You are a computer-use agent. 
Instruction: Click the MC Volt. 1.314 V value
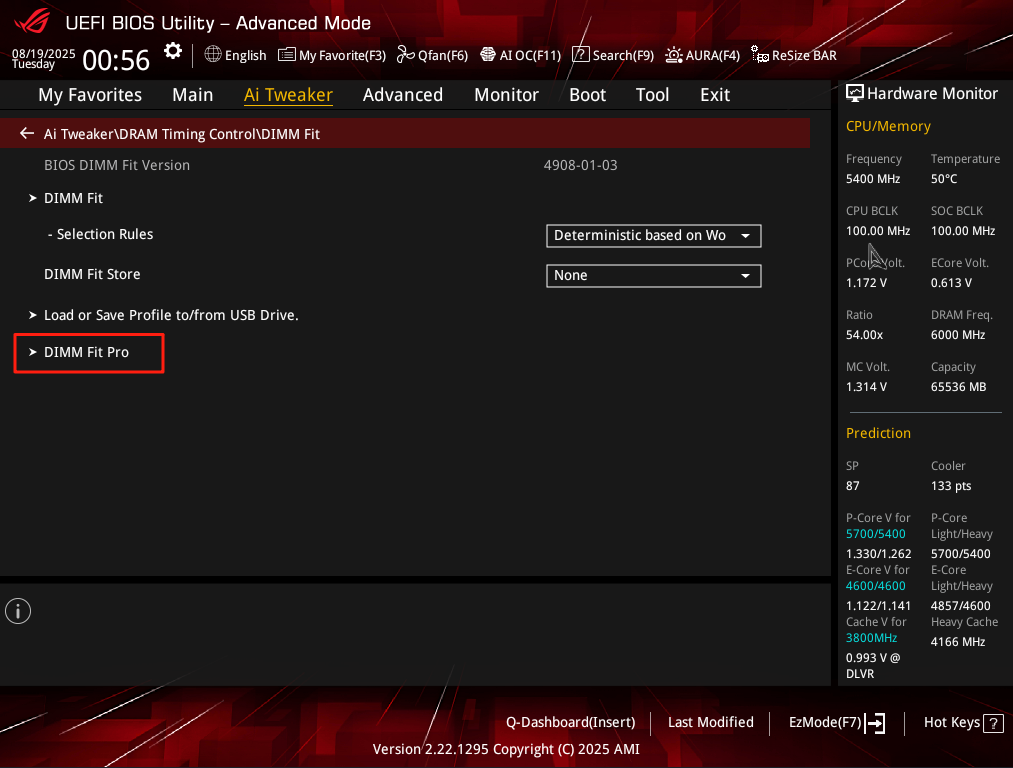(x=866, y=387)
